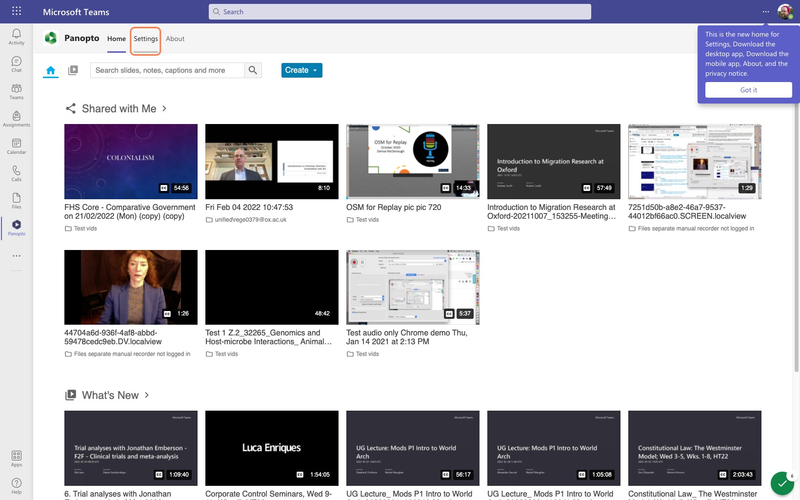800x500 pixels.
Task: Open the Test vids folder link under FHS Core
Action: 87,228
